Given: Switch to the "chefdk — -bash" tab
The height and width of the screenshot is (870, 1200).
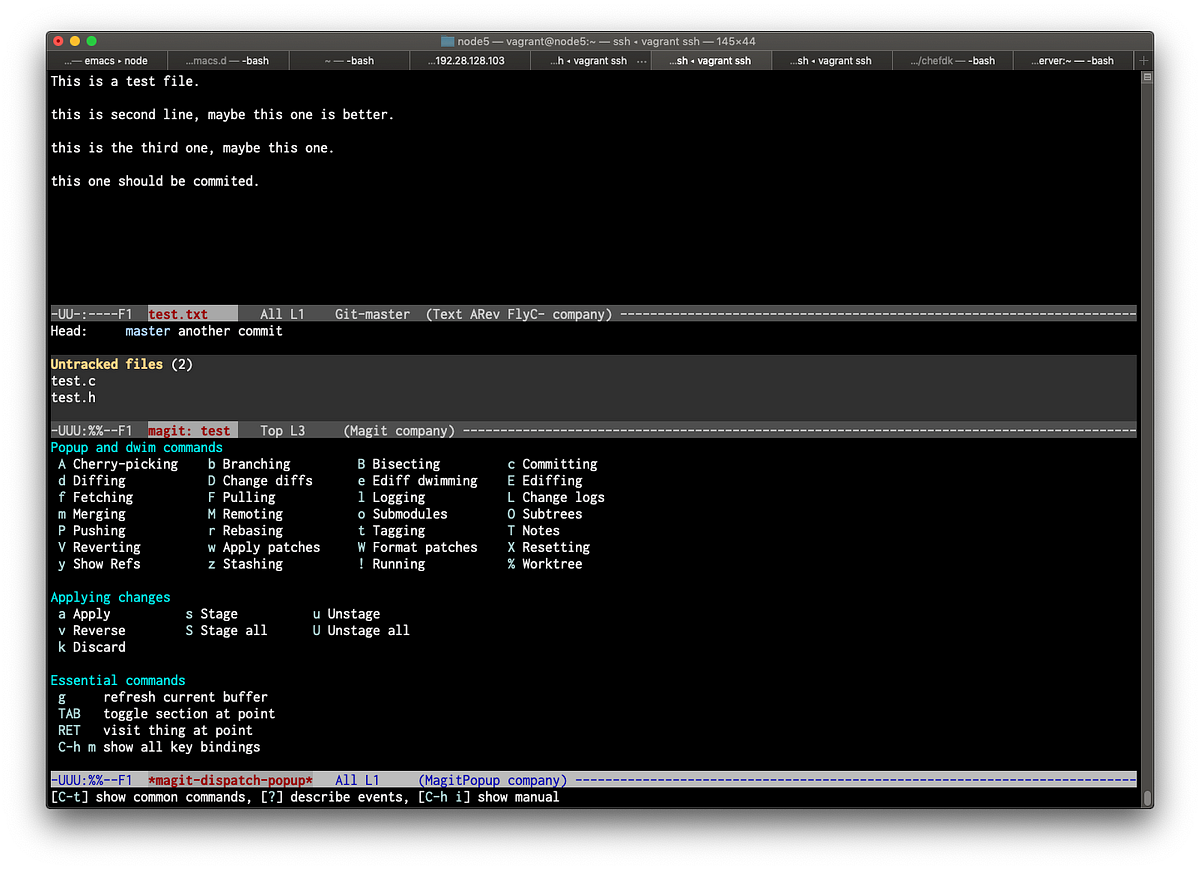Looking at the screenshot, I should [952, 60].
